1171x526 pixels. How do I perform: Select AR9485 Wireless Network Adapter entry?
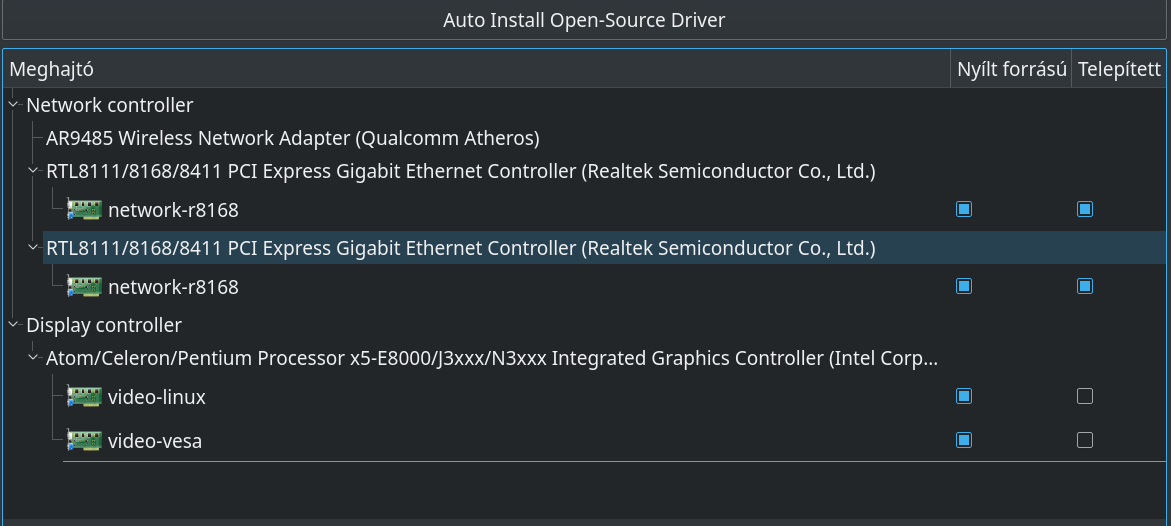(293, 138)
